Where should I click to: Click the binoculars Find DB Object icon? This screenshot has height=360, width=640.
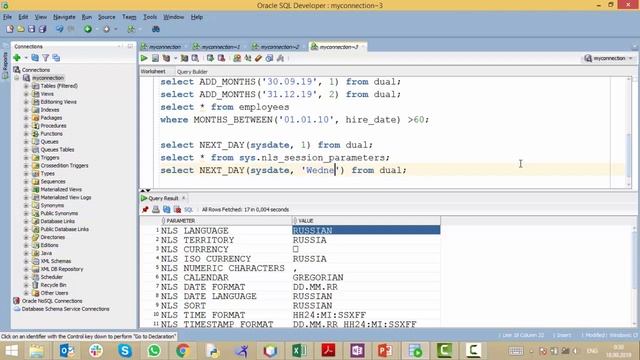156,29
